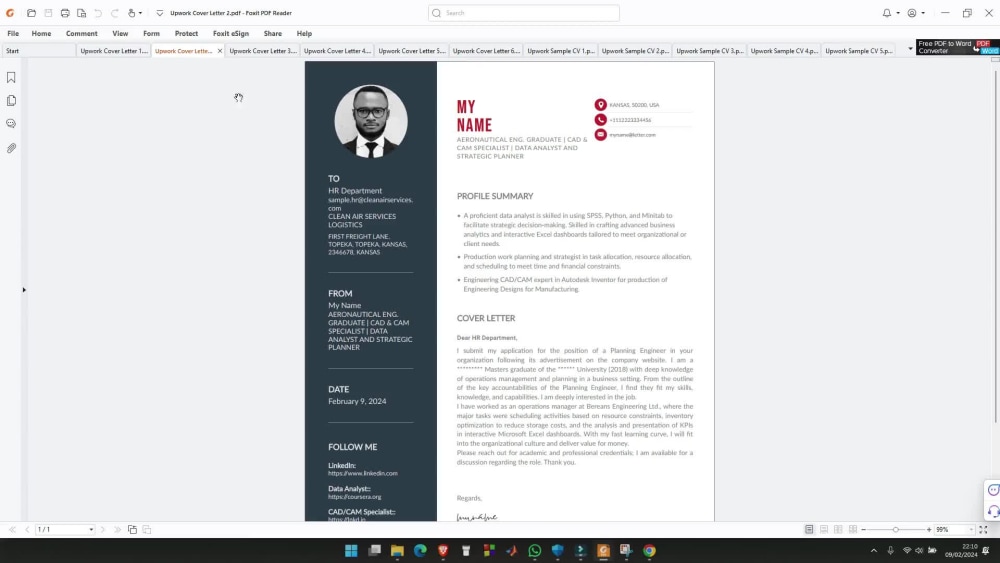Enable facing pages view mode
Screen dimensions: 1000x563
pos(838,530)
